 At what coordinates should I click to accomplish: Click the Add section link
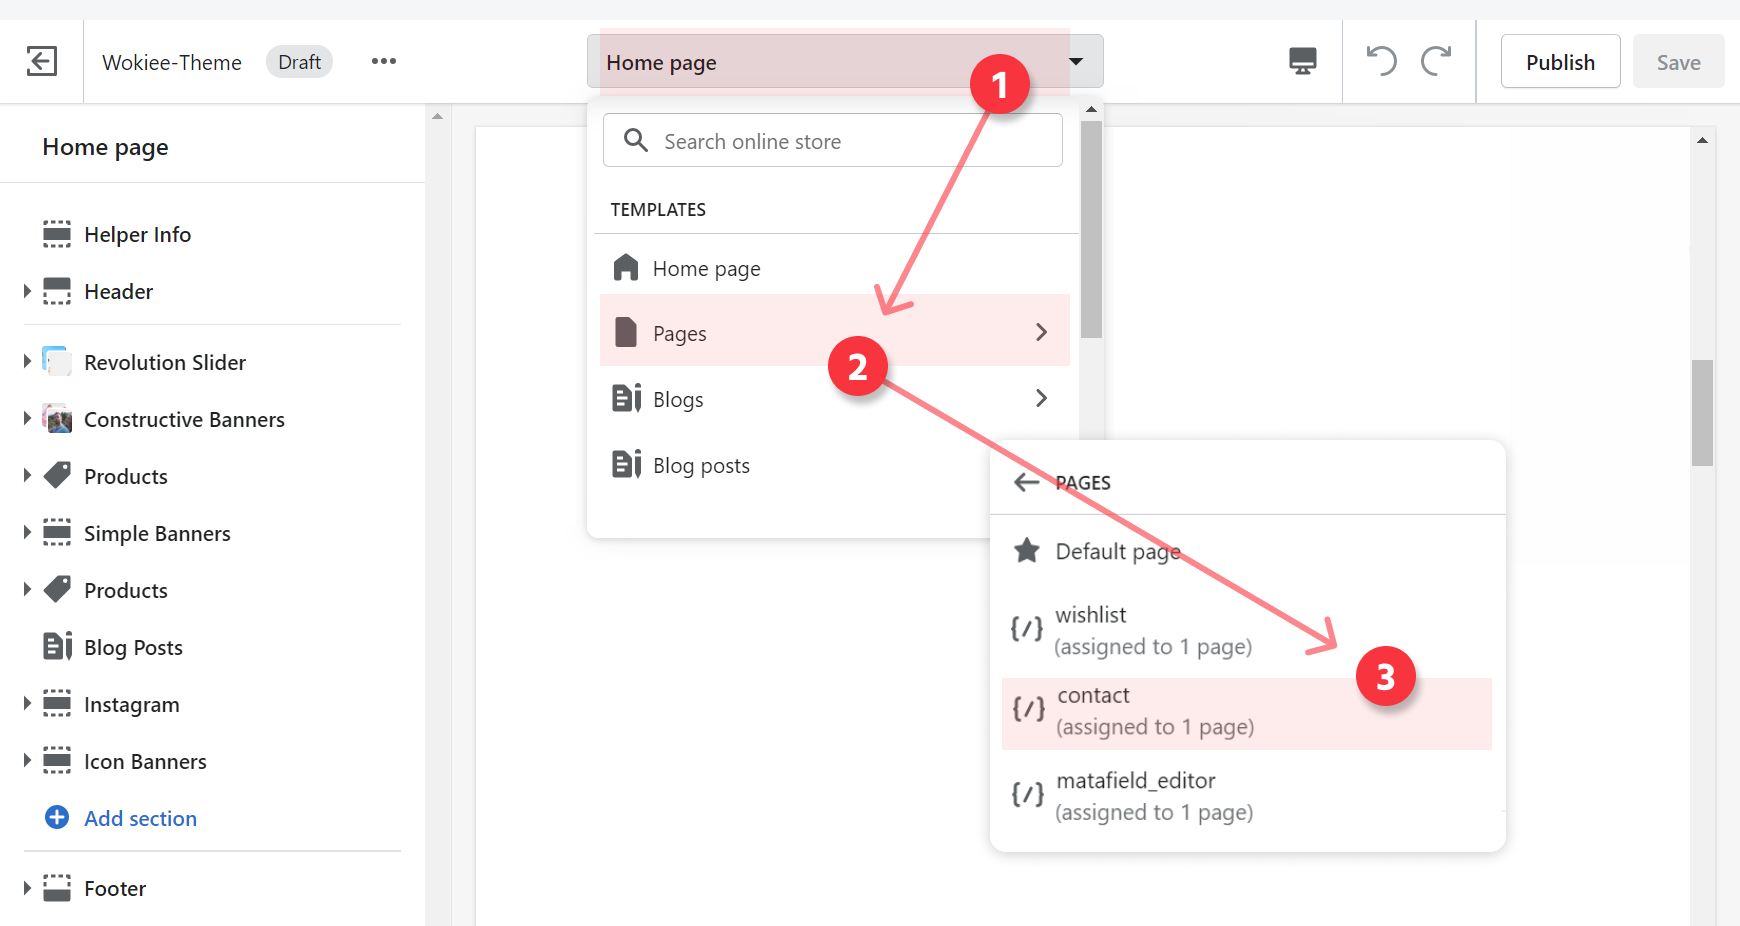(140, 818)
